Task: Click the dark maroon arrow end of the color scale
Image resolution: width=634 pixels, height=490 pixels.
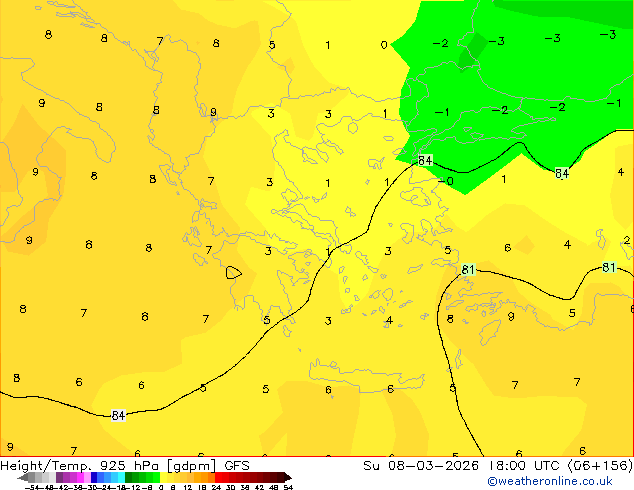Action: pos(288,477)
